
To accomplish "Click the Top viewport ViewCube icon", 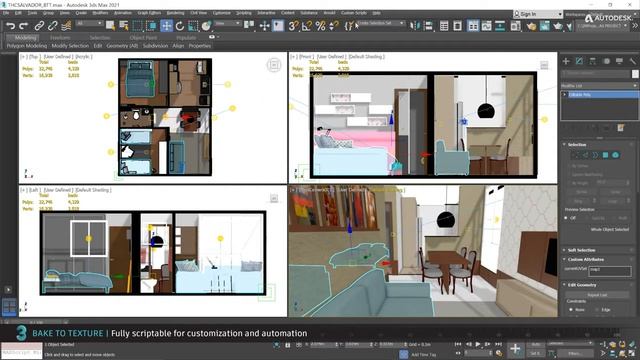I will [x=274, y=65].
